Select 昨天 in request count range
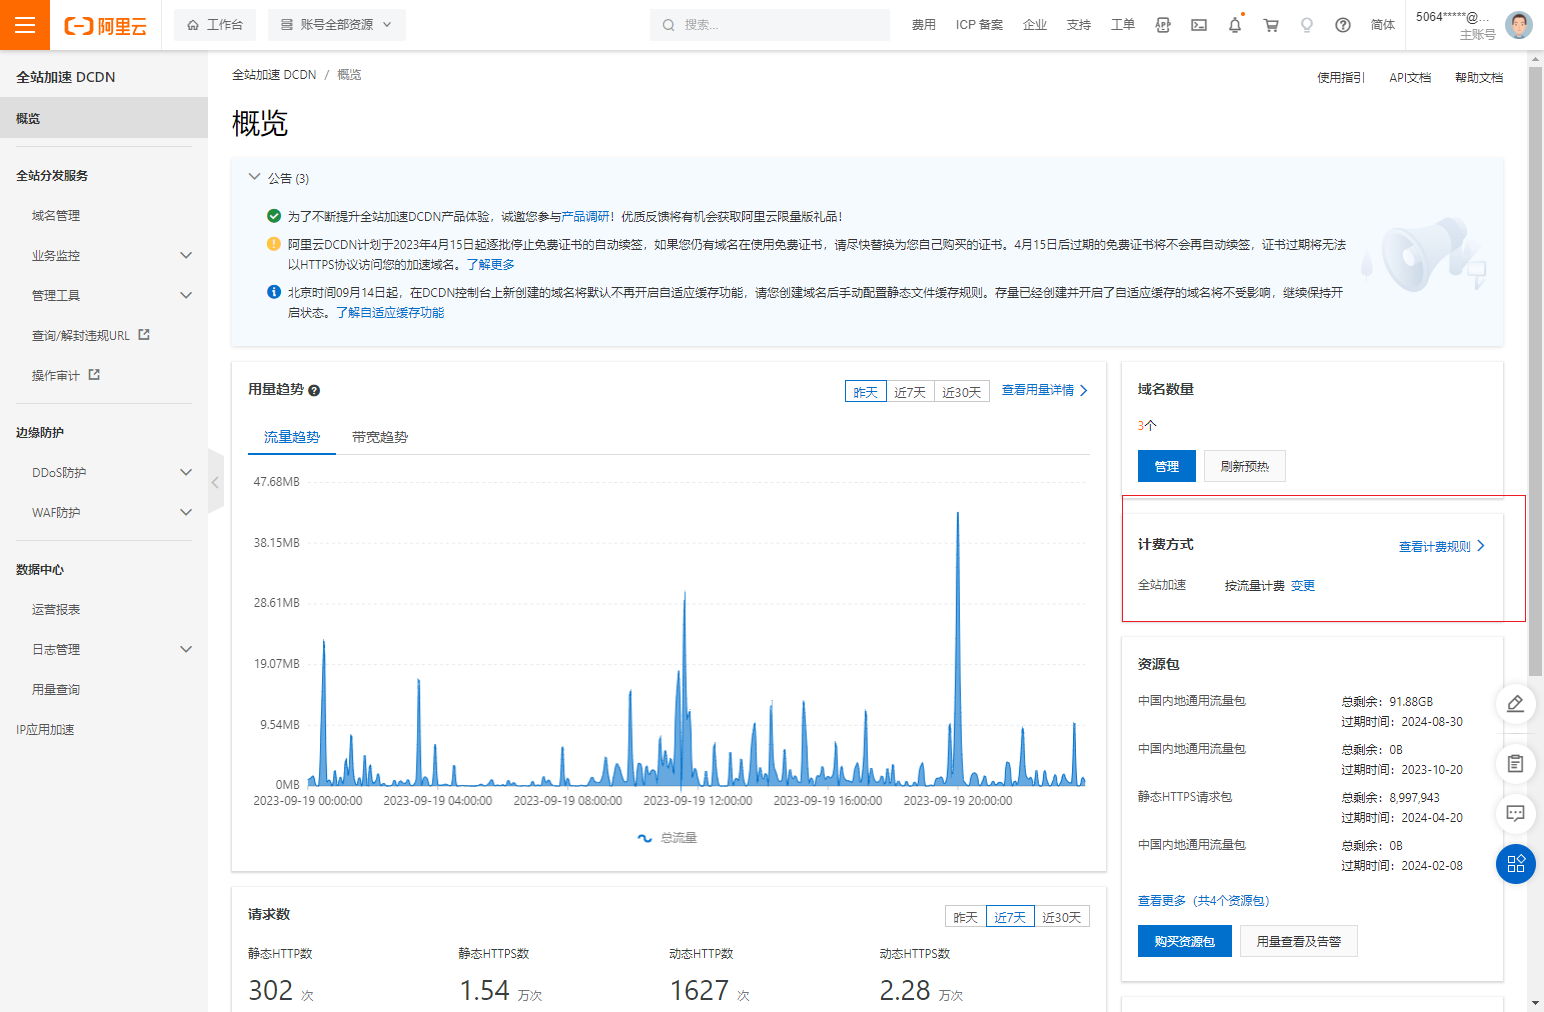 click(x=965, y=917)
